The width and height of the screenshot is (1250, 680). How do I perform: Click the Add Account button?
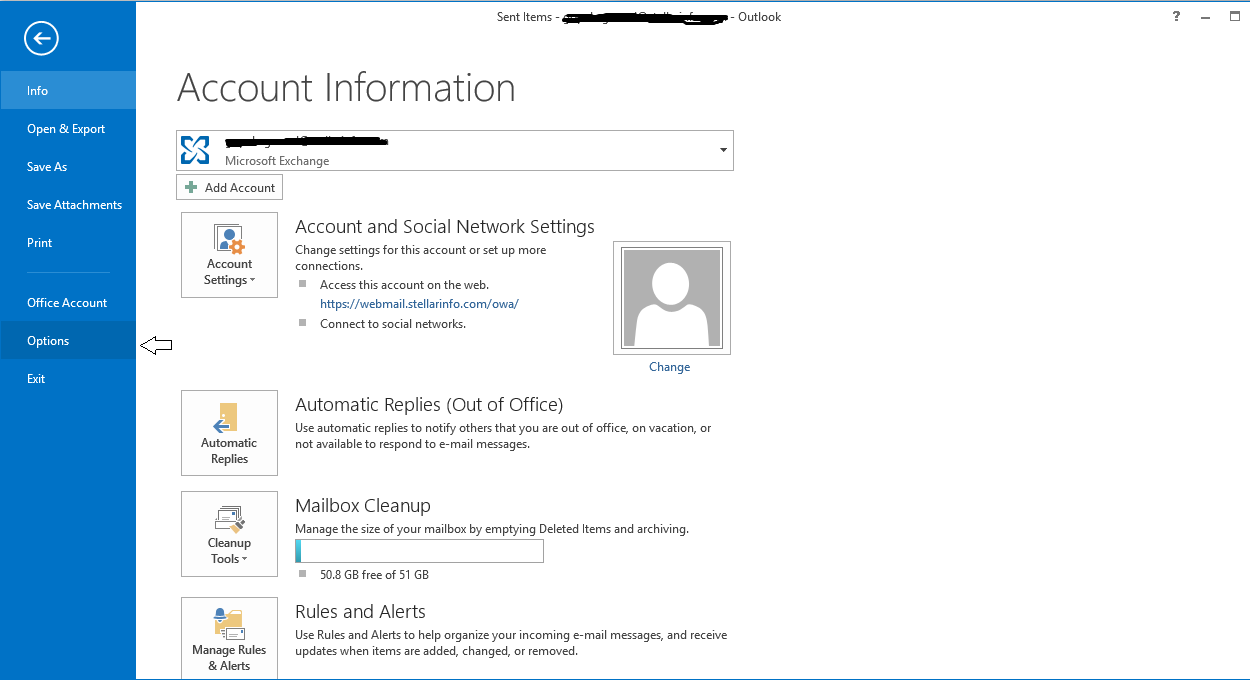pyautogui.click(x=230, y=187)
